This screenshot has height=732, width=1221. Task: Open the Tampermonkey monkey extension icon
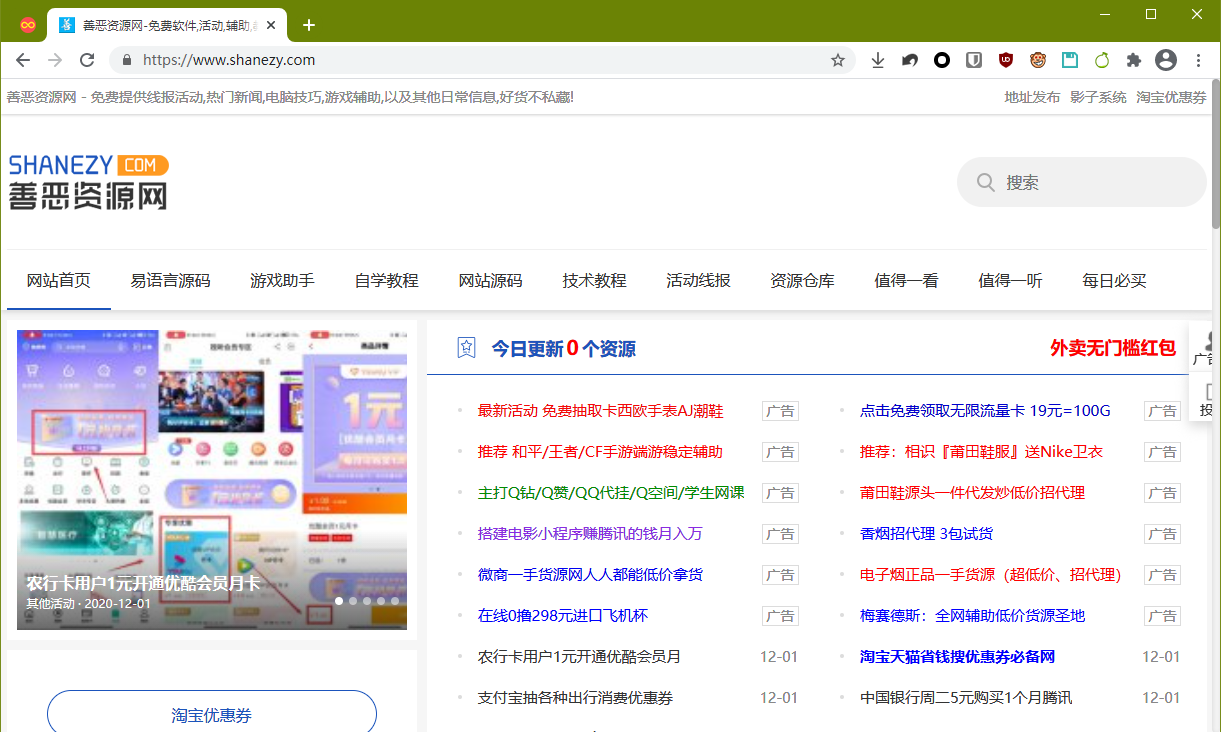click(1037, 60)
